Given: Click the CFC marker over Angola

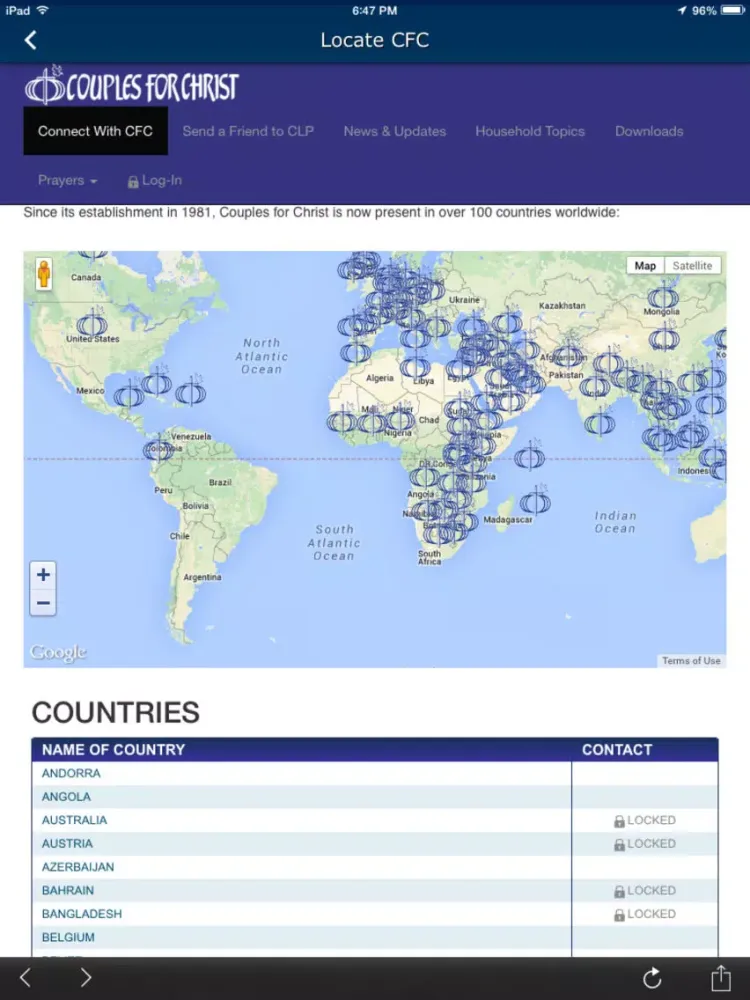Looking at the screenshot, I should [x=423, y=475].
